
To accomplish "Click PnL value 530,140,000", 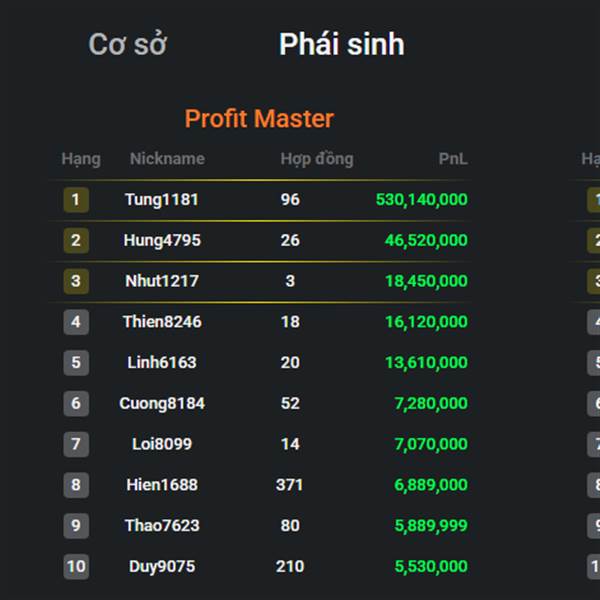I will click(421, 200).
